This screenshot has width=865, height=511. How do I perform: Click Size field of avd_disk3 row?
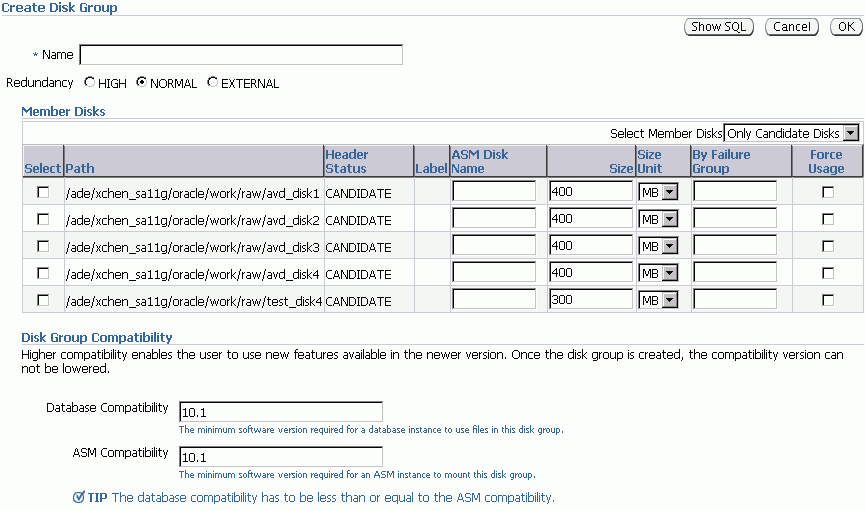pyautogui.click(x=591, y=245)
